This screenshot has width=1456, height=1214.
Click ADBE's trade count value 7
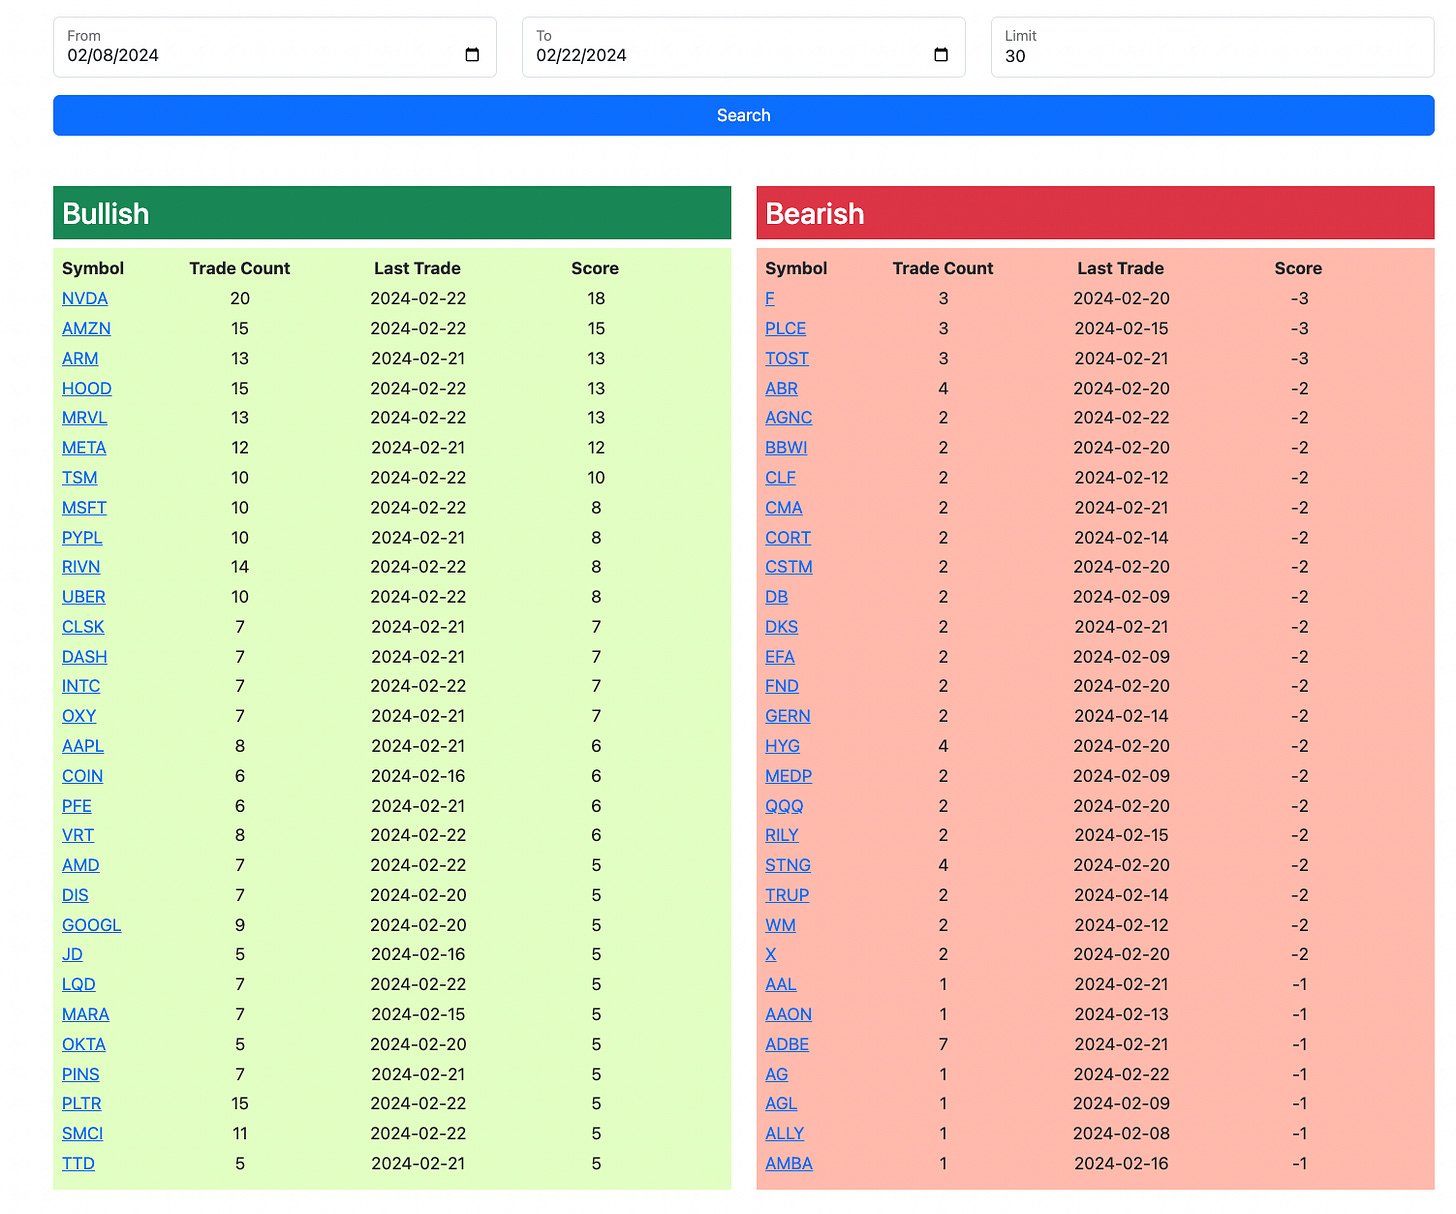click(943, 1044)
